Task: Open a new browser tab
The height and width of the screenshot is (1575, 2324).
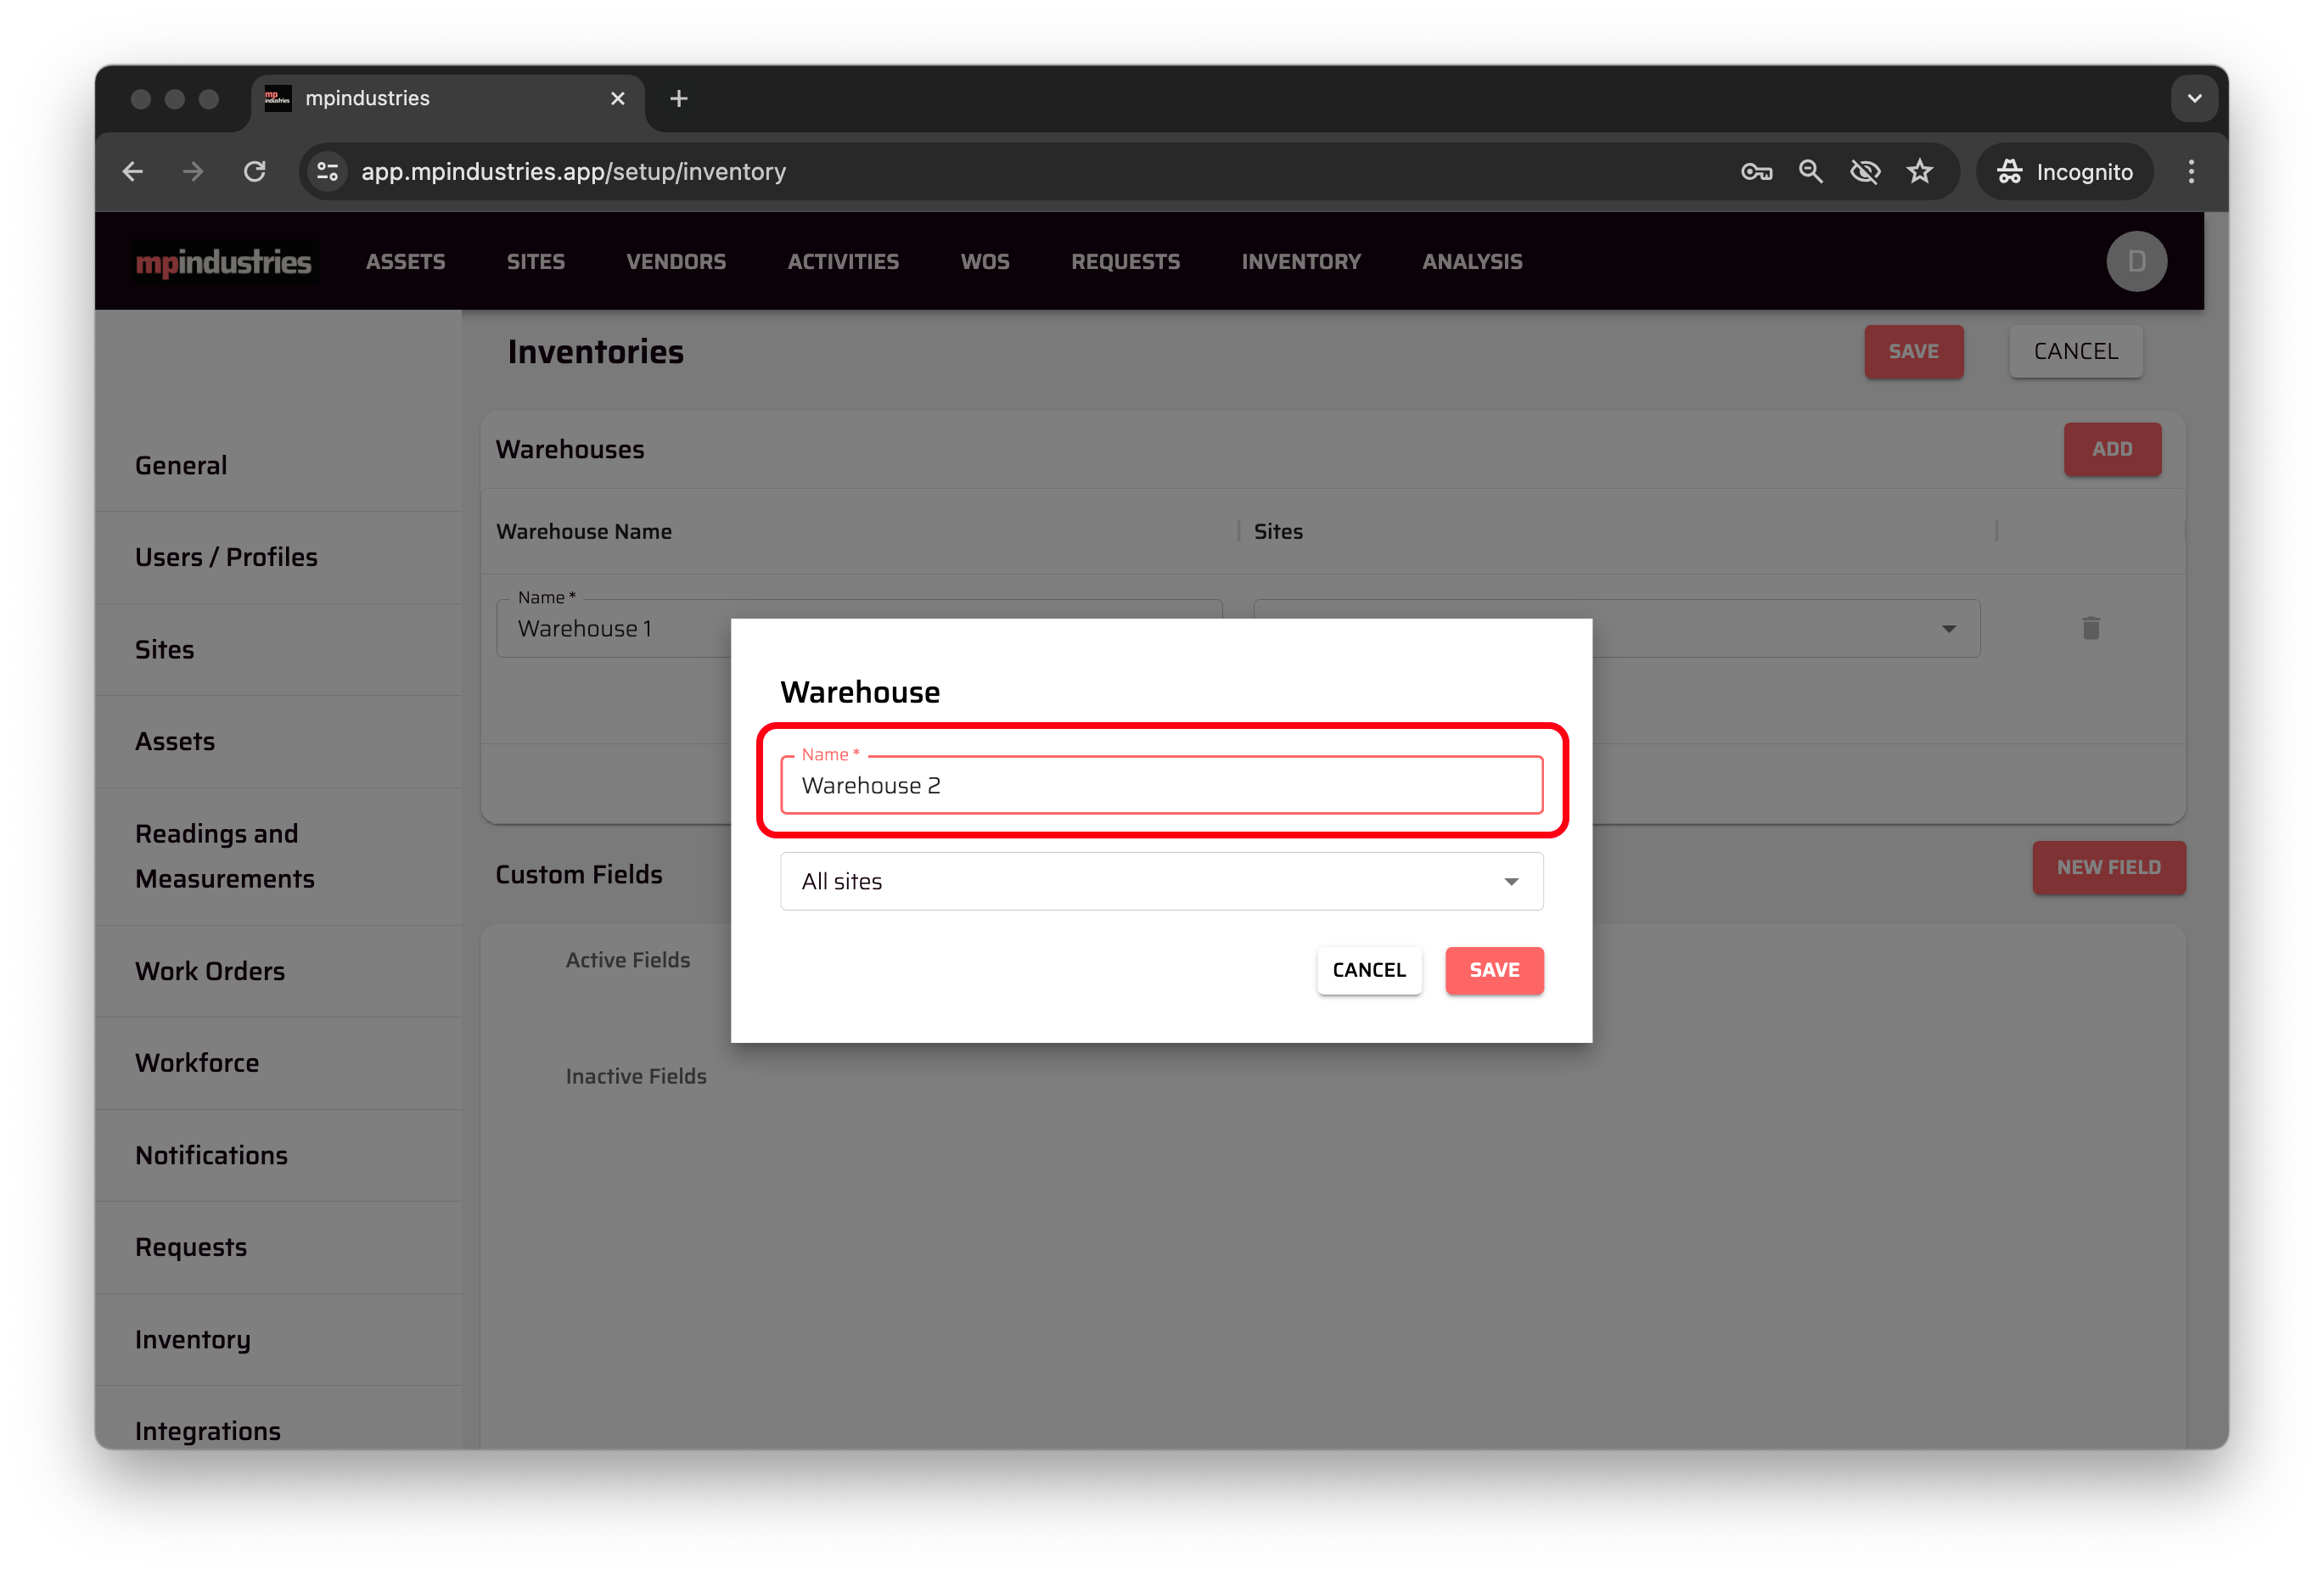Action: [679, 98]
